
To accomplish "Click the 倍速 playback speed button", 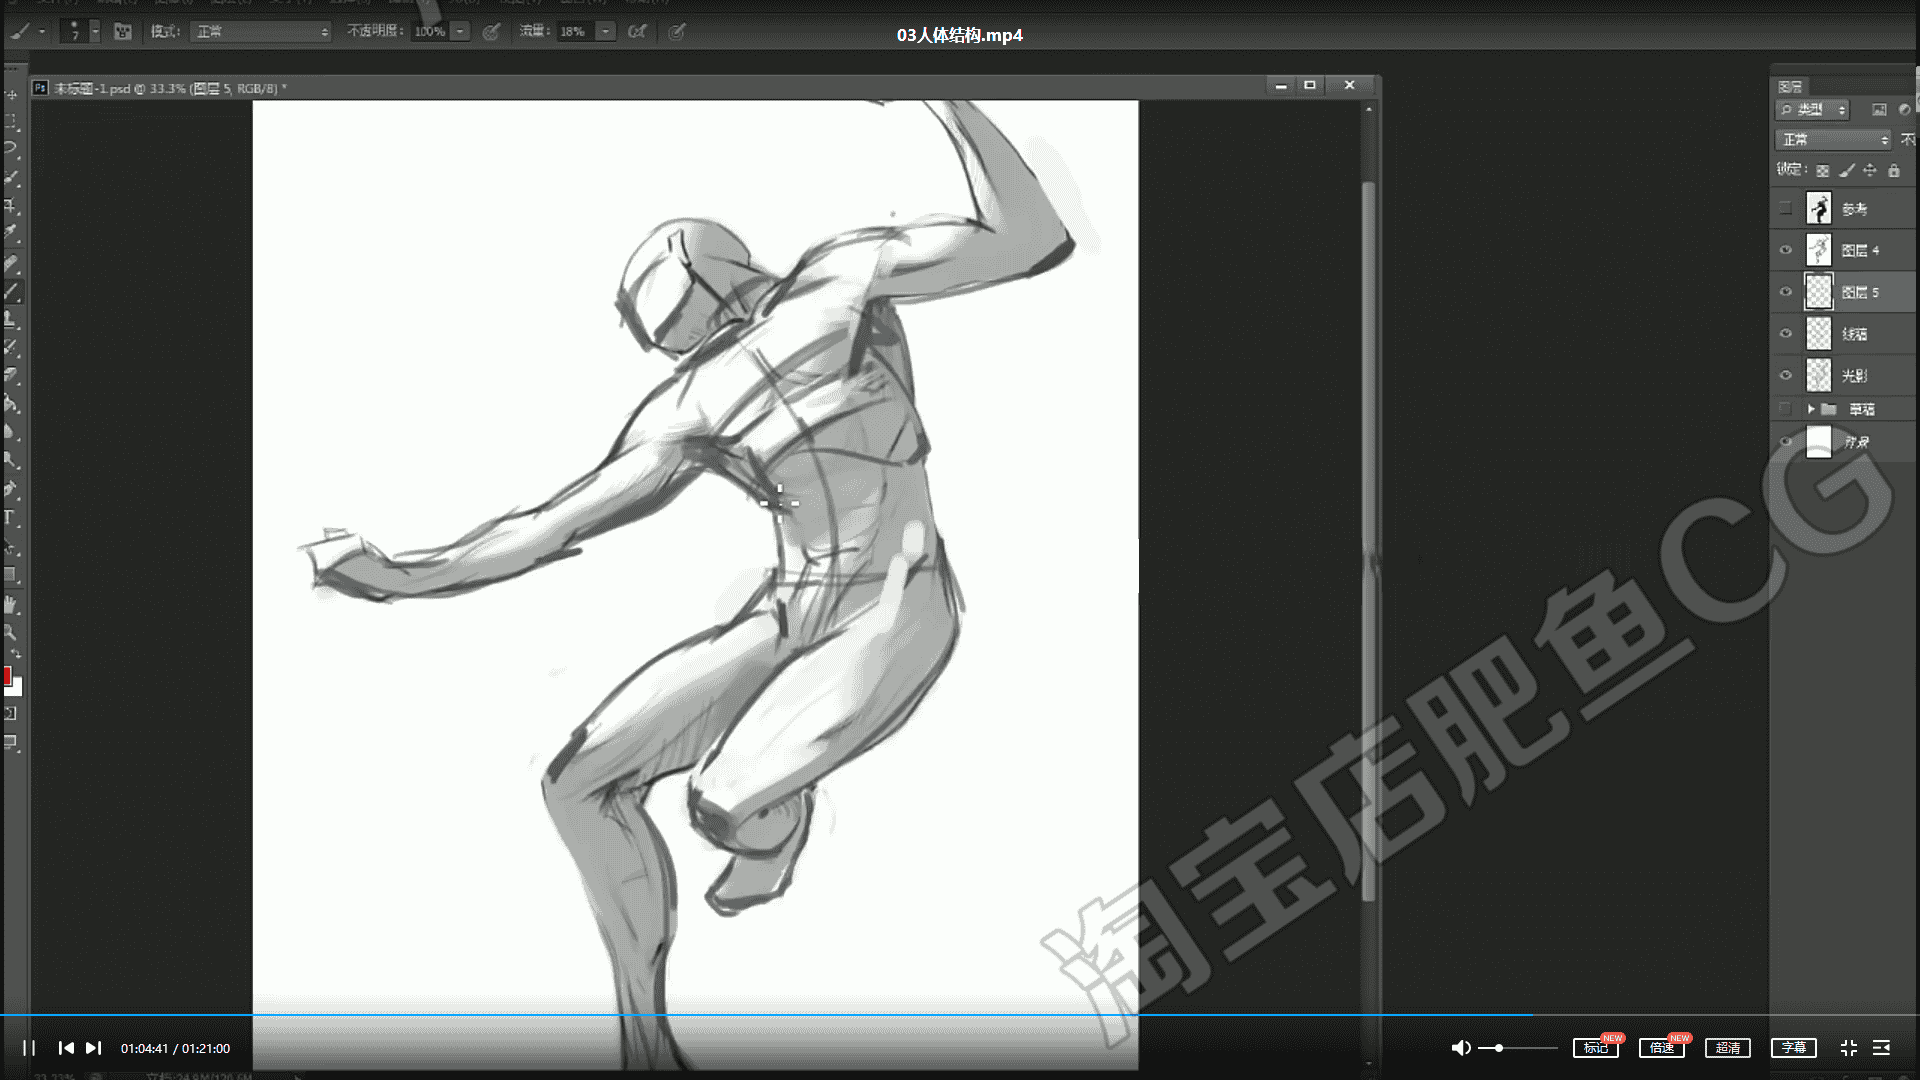I will click(1662, 1048).
